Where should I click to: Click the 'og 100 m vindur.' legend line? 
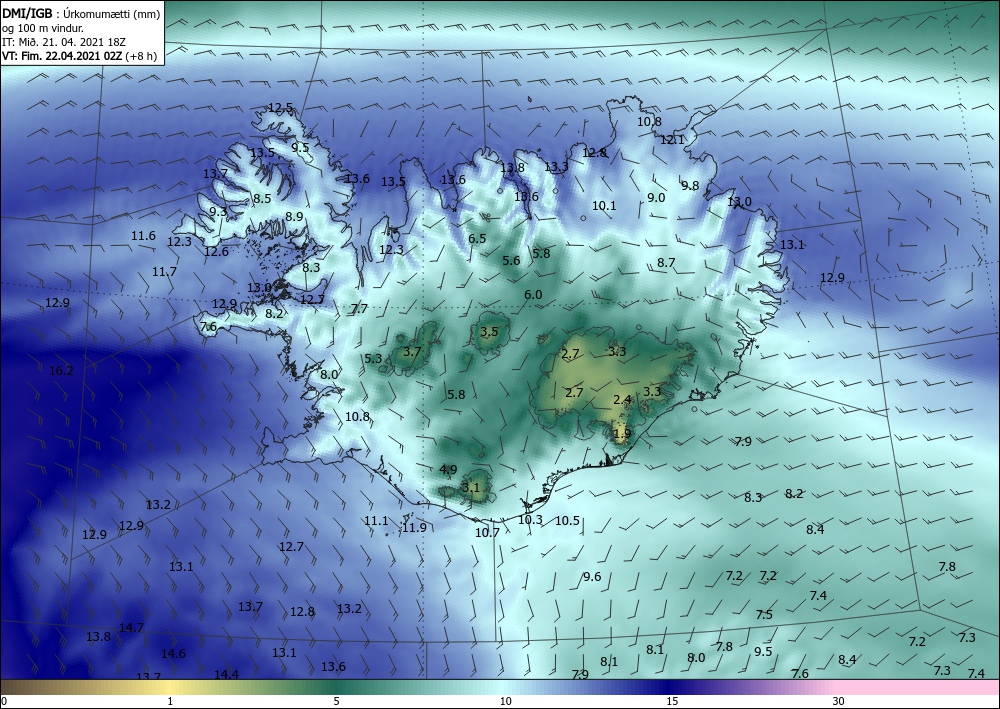(x=43, y=28)
